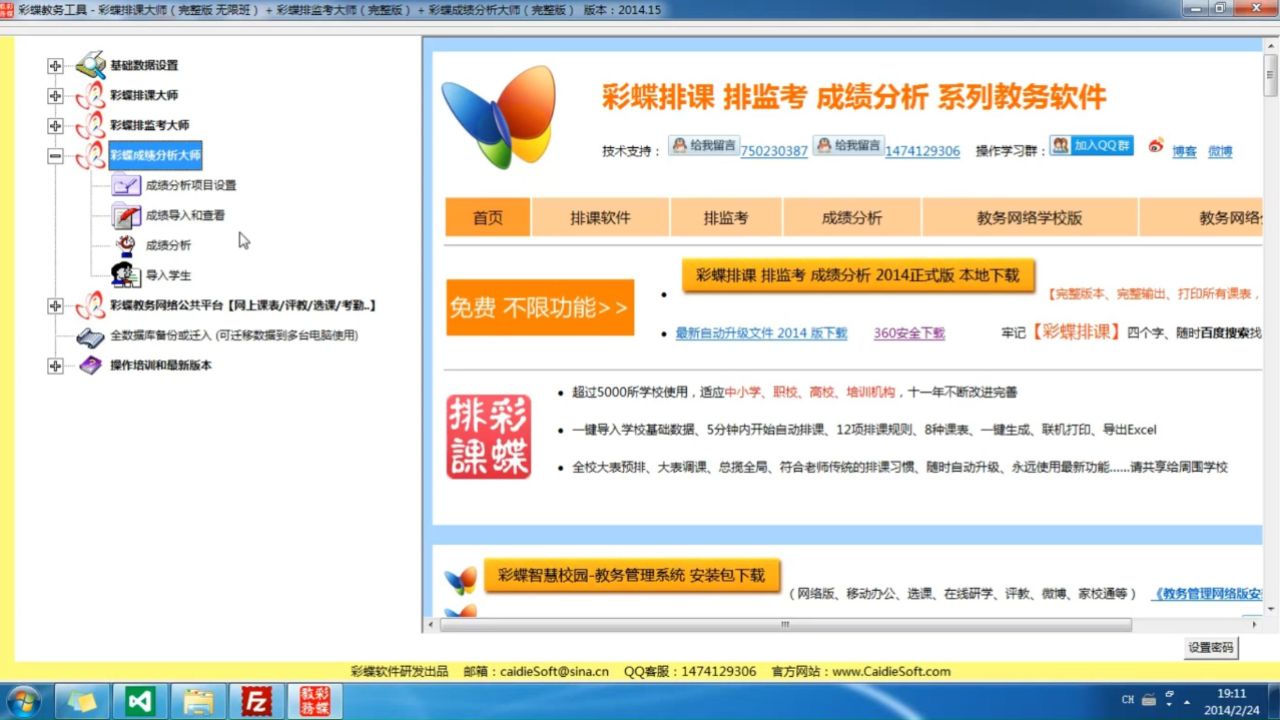Expand the 基础数据设置 tree node
Screen dimensions: 1280x720
55,66
